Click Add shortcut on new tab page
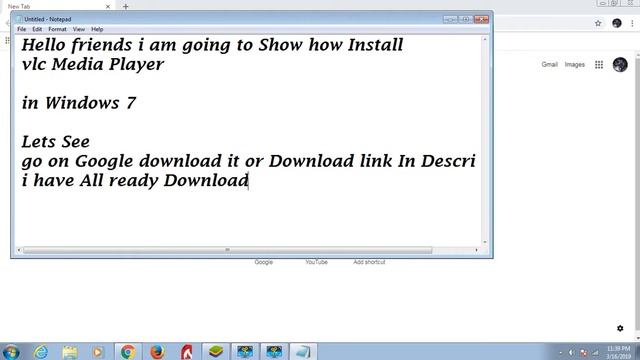The height and width of the screenshot is (360, 640). (x=369, y=262)
